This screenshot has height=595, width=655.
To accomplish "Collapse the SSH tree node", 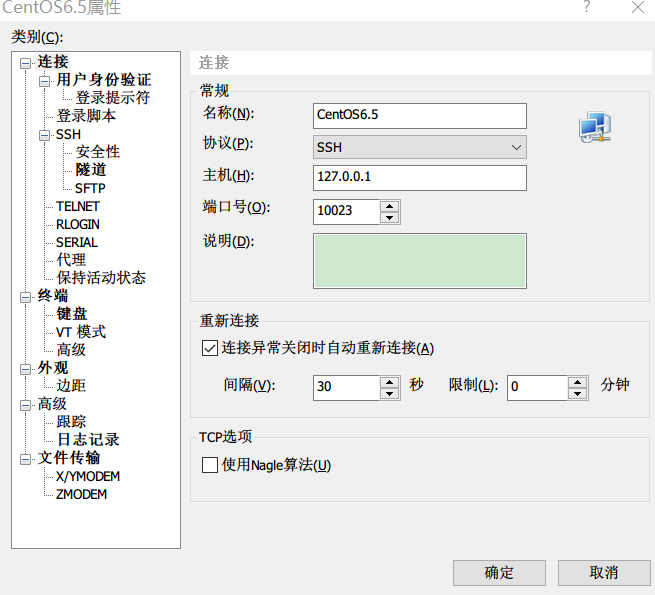I will (x=45, y=135).
